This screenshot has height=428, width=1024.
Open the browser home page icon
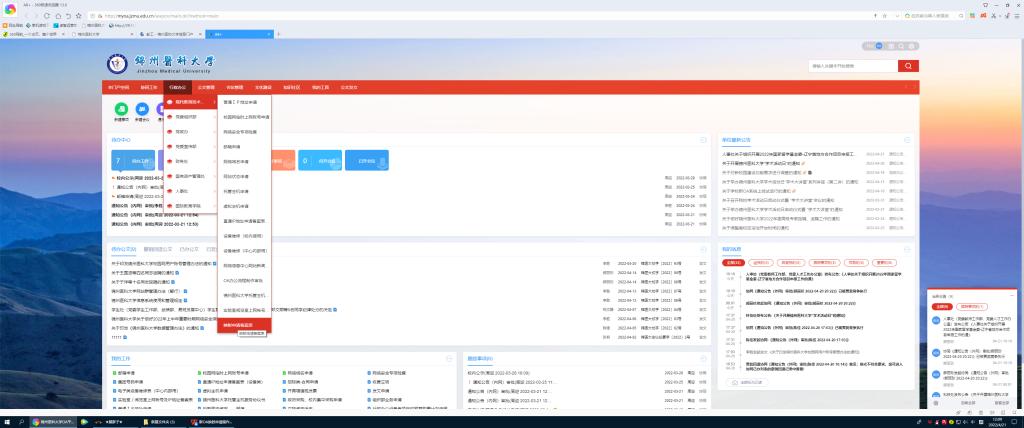58,16
